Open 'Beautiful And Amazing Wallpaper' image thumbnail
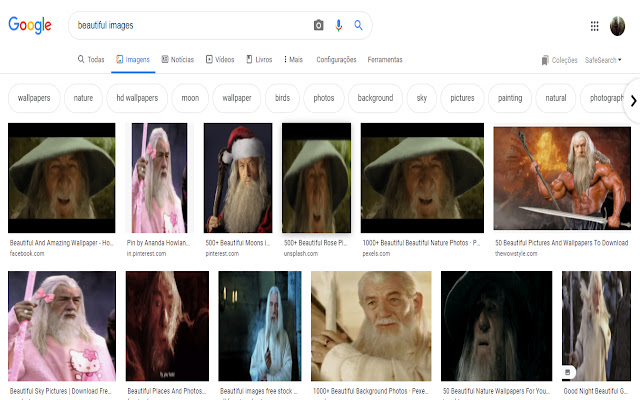The height and width of the screenshot is (400, 640). [62, 178]
